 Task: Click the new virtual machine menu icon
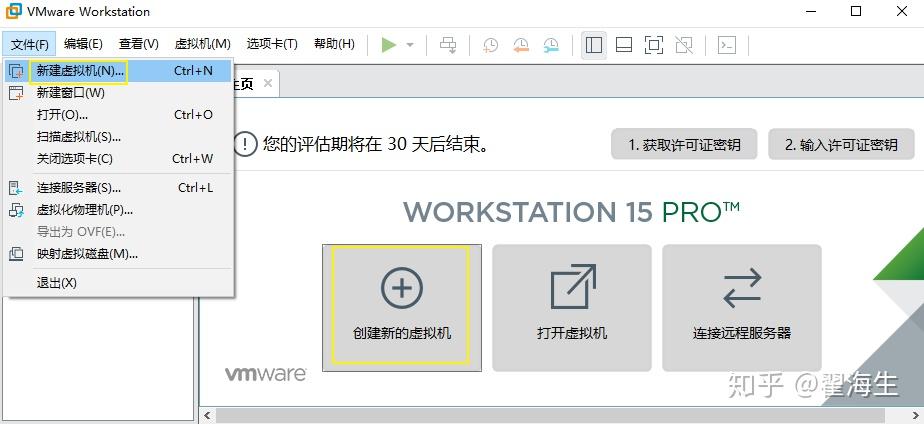tap(16, 71)
